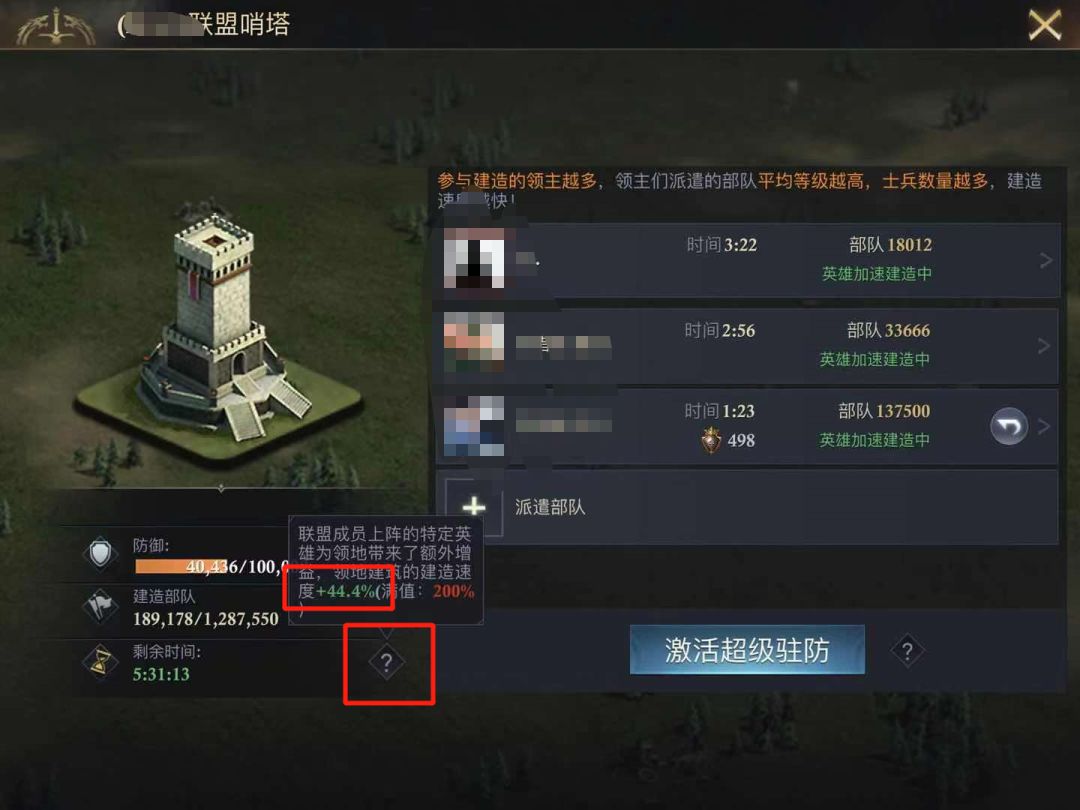Open second player's avatar thumbnail
The height and width of the screenshot is (810, 1080).
click(474, 343)
